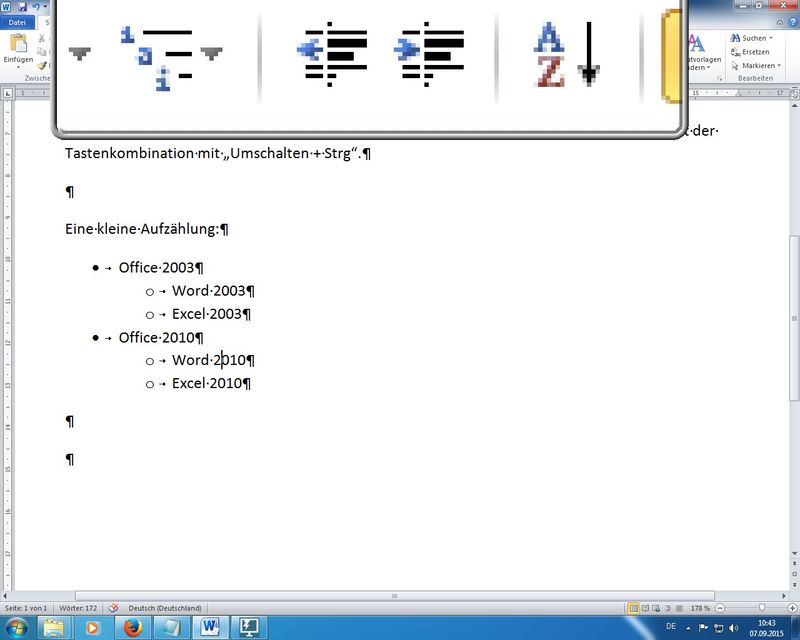Click the Word taskbar button

(x=210, y=627)
